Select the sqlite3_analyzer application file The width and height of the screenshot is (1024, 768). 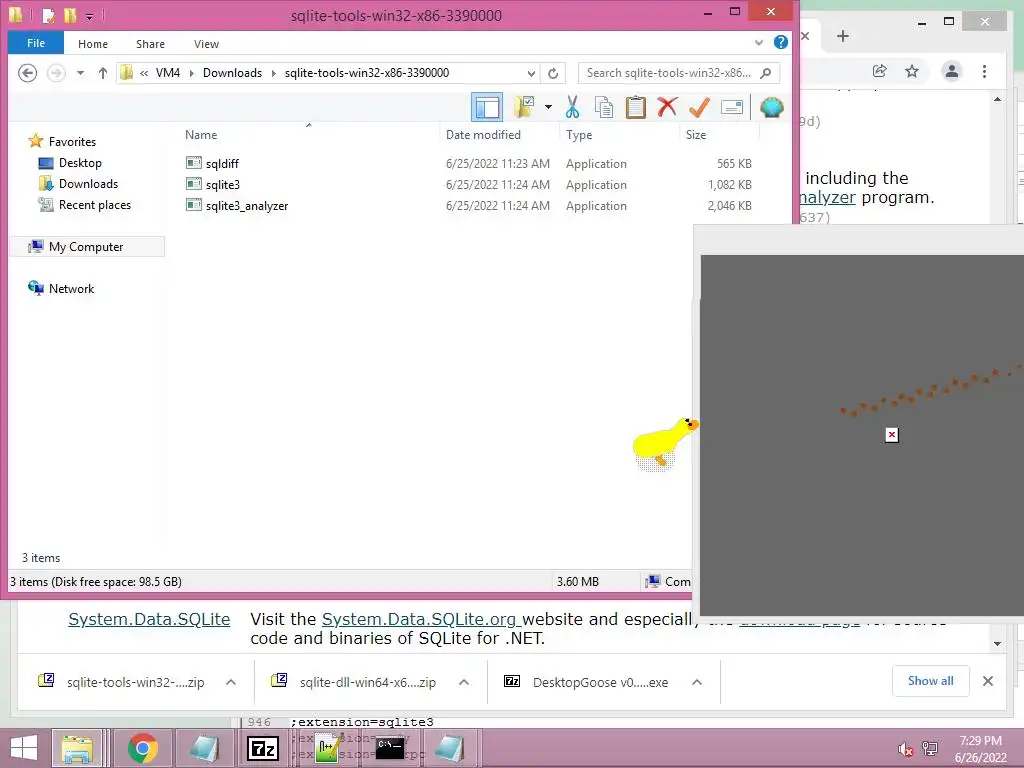(x=247, y=205)
